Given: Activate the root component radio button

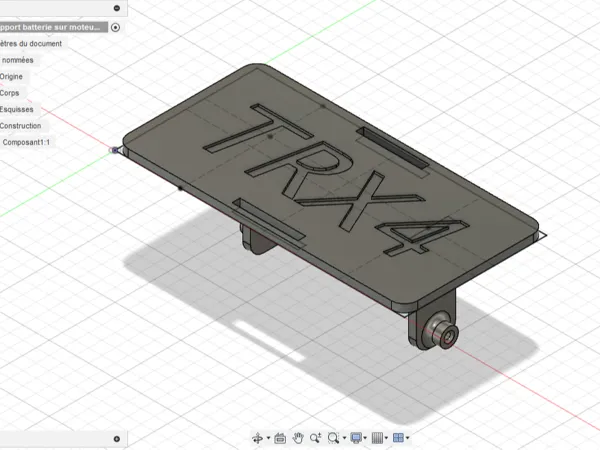Looking at the screenshot, I should click(x=115, y=28).
